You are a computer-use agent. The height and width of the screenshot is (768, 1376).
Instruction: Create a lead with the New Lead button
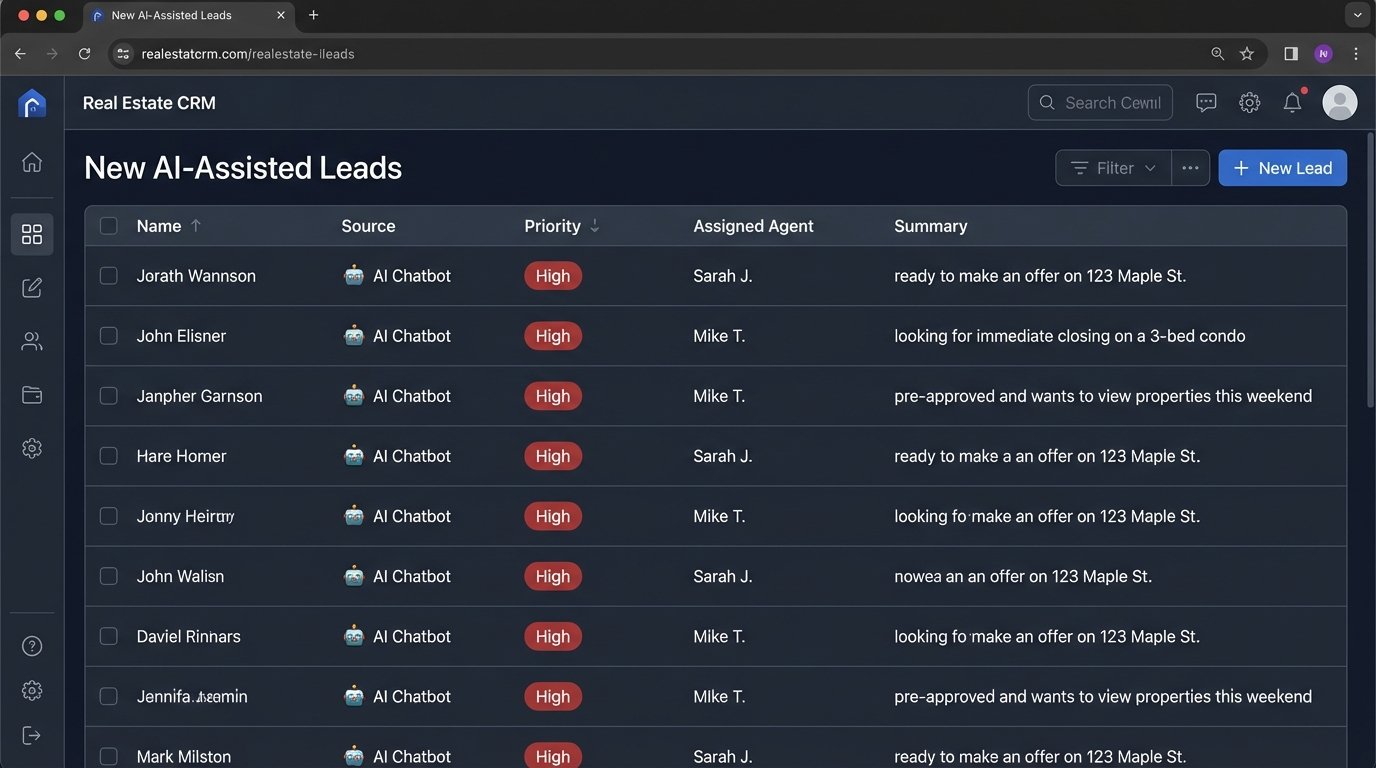pos(1282,167)
